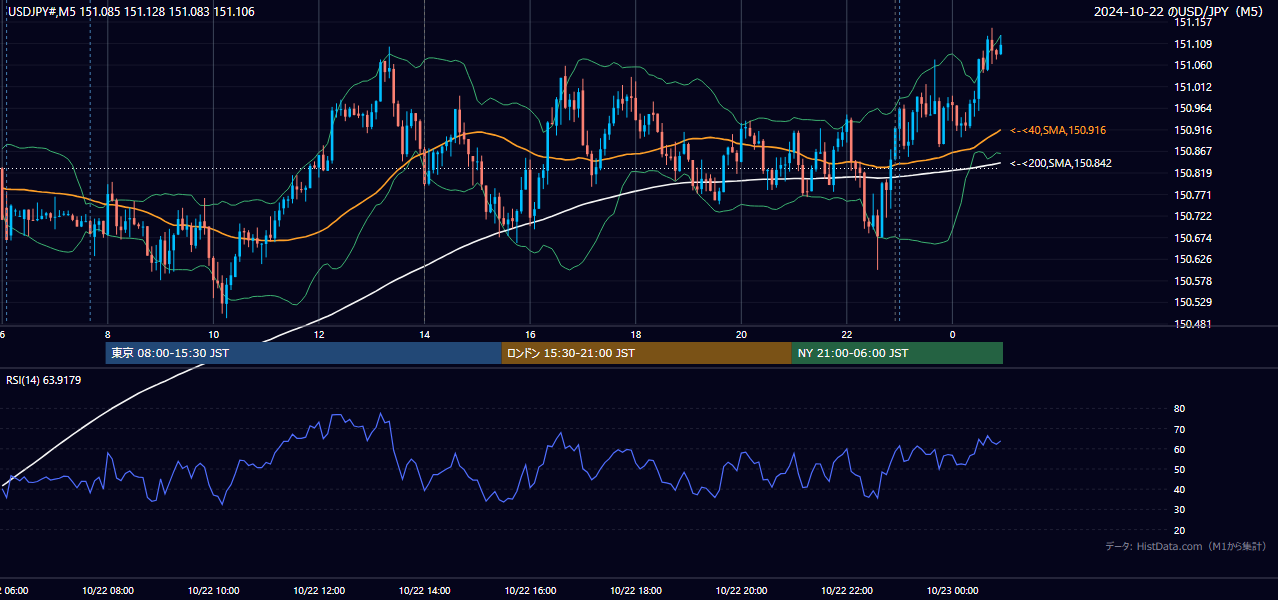Click hour label 18 under the price chart
The height and width of the screenshot is (600, 1278).
pos(636,334)
